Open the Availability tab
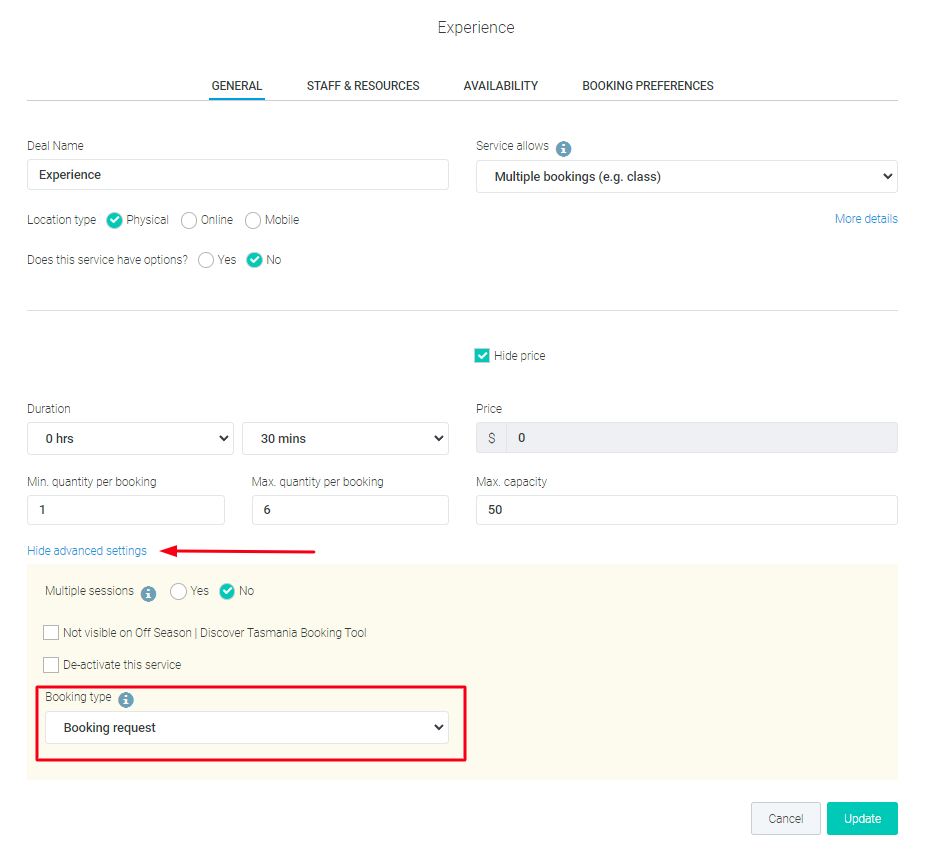930x852 pixels. [x=501, y=86]
